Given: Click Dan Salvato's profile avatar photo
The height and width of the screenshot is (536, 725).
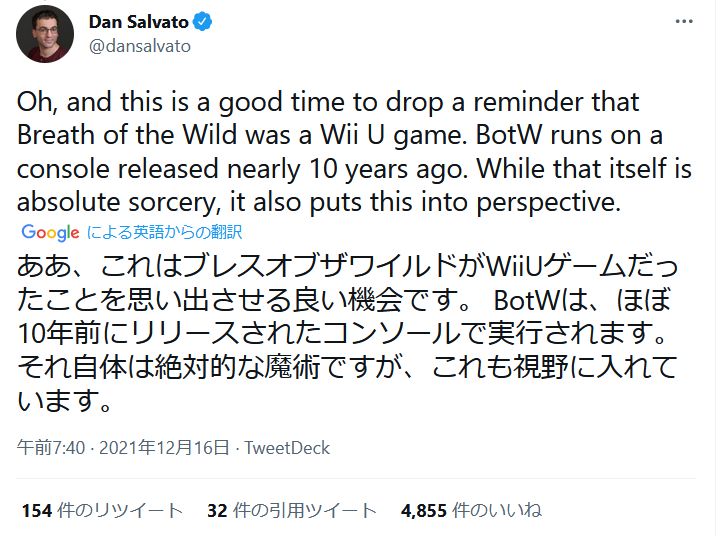Looking at the screenshot, I should [45, 33].
